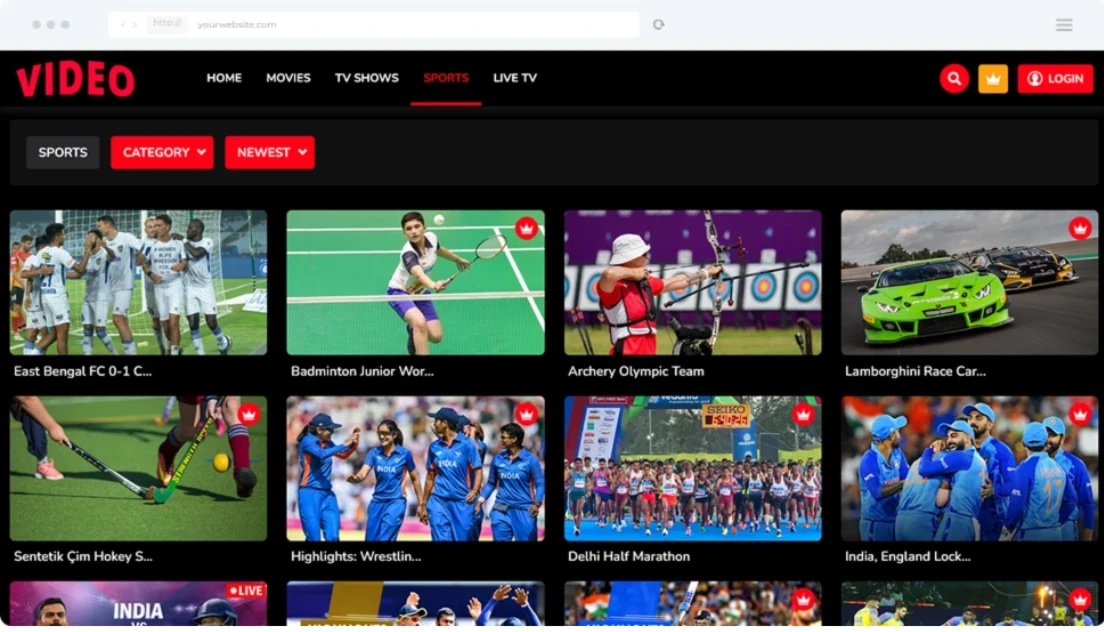Switch to the LIVE TV section
The image size is (1104, 632).
click(514, 78)
